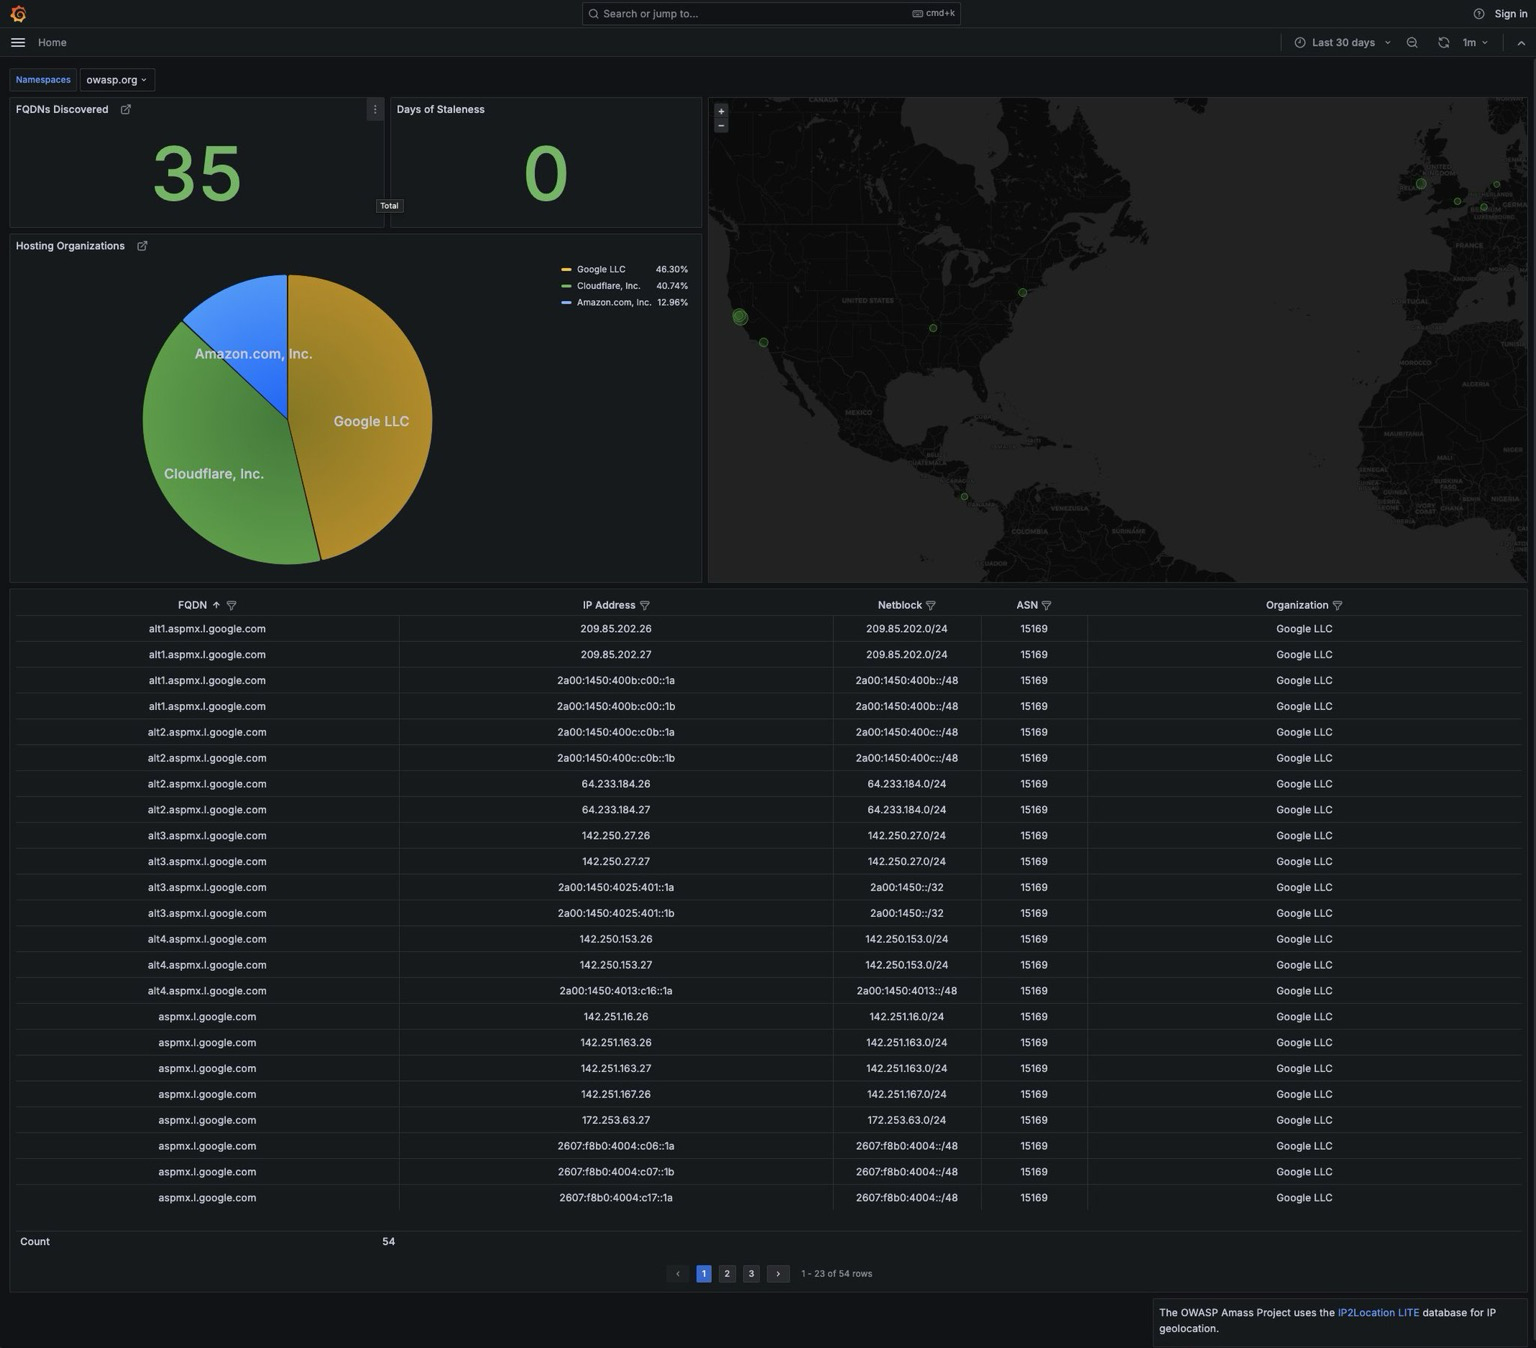
Task: Click IP address 142.251.16.26 cell
Action: [616, 1017]
